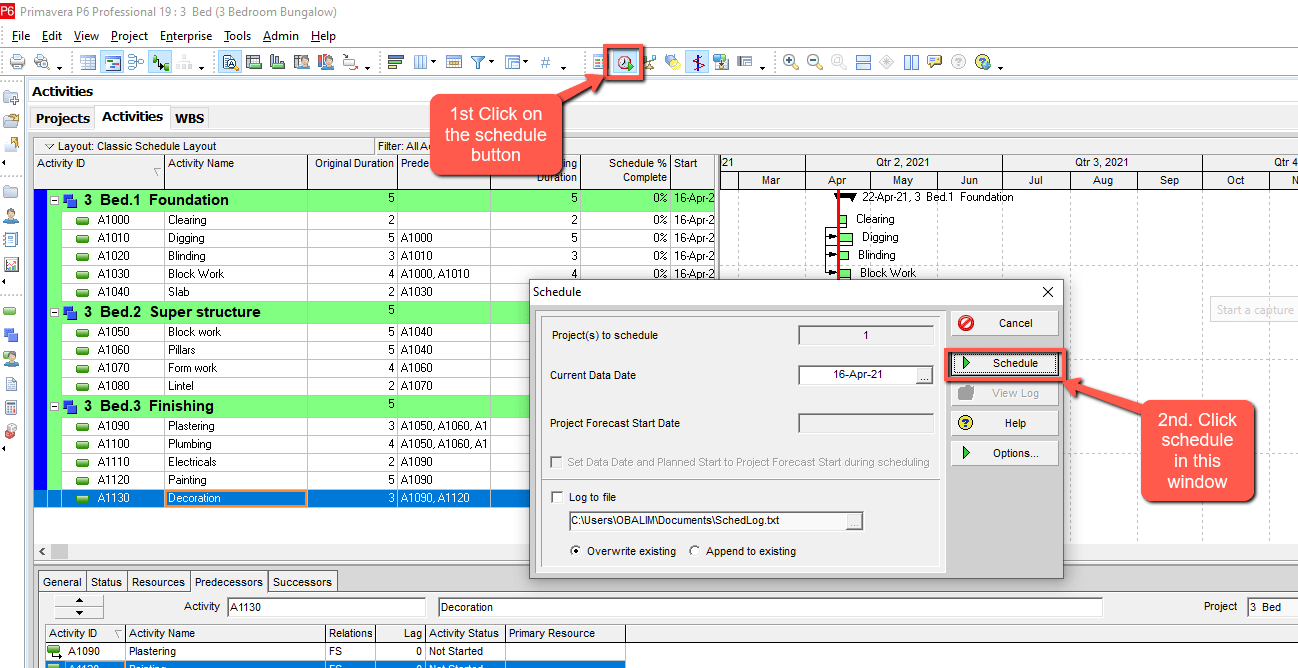Image resolution: width=1298 pixels, height=668 pixels.
Task: Open the Current Data Date picker button
Action: tap(924, 375)
